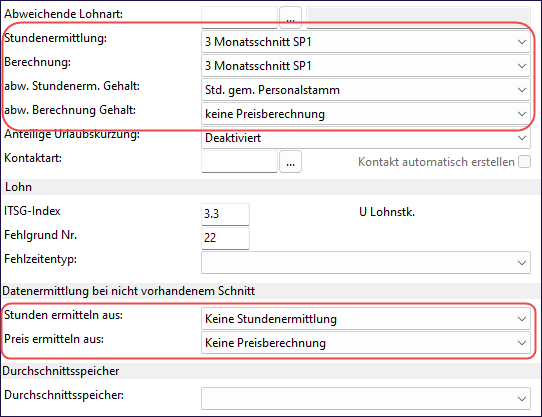Enable Kontakt automatisch erstellen checkbox
542x417 pixels.
(524, 161)
